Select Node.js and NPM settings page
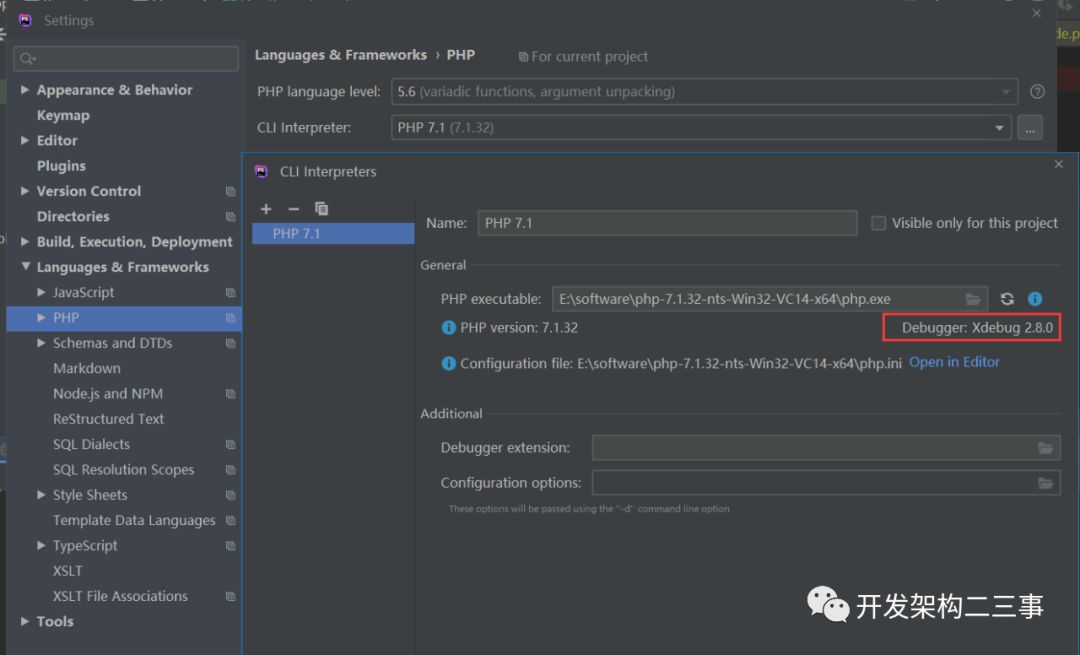Viewport: 1080px width, 655px height. tap(108, 394)
